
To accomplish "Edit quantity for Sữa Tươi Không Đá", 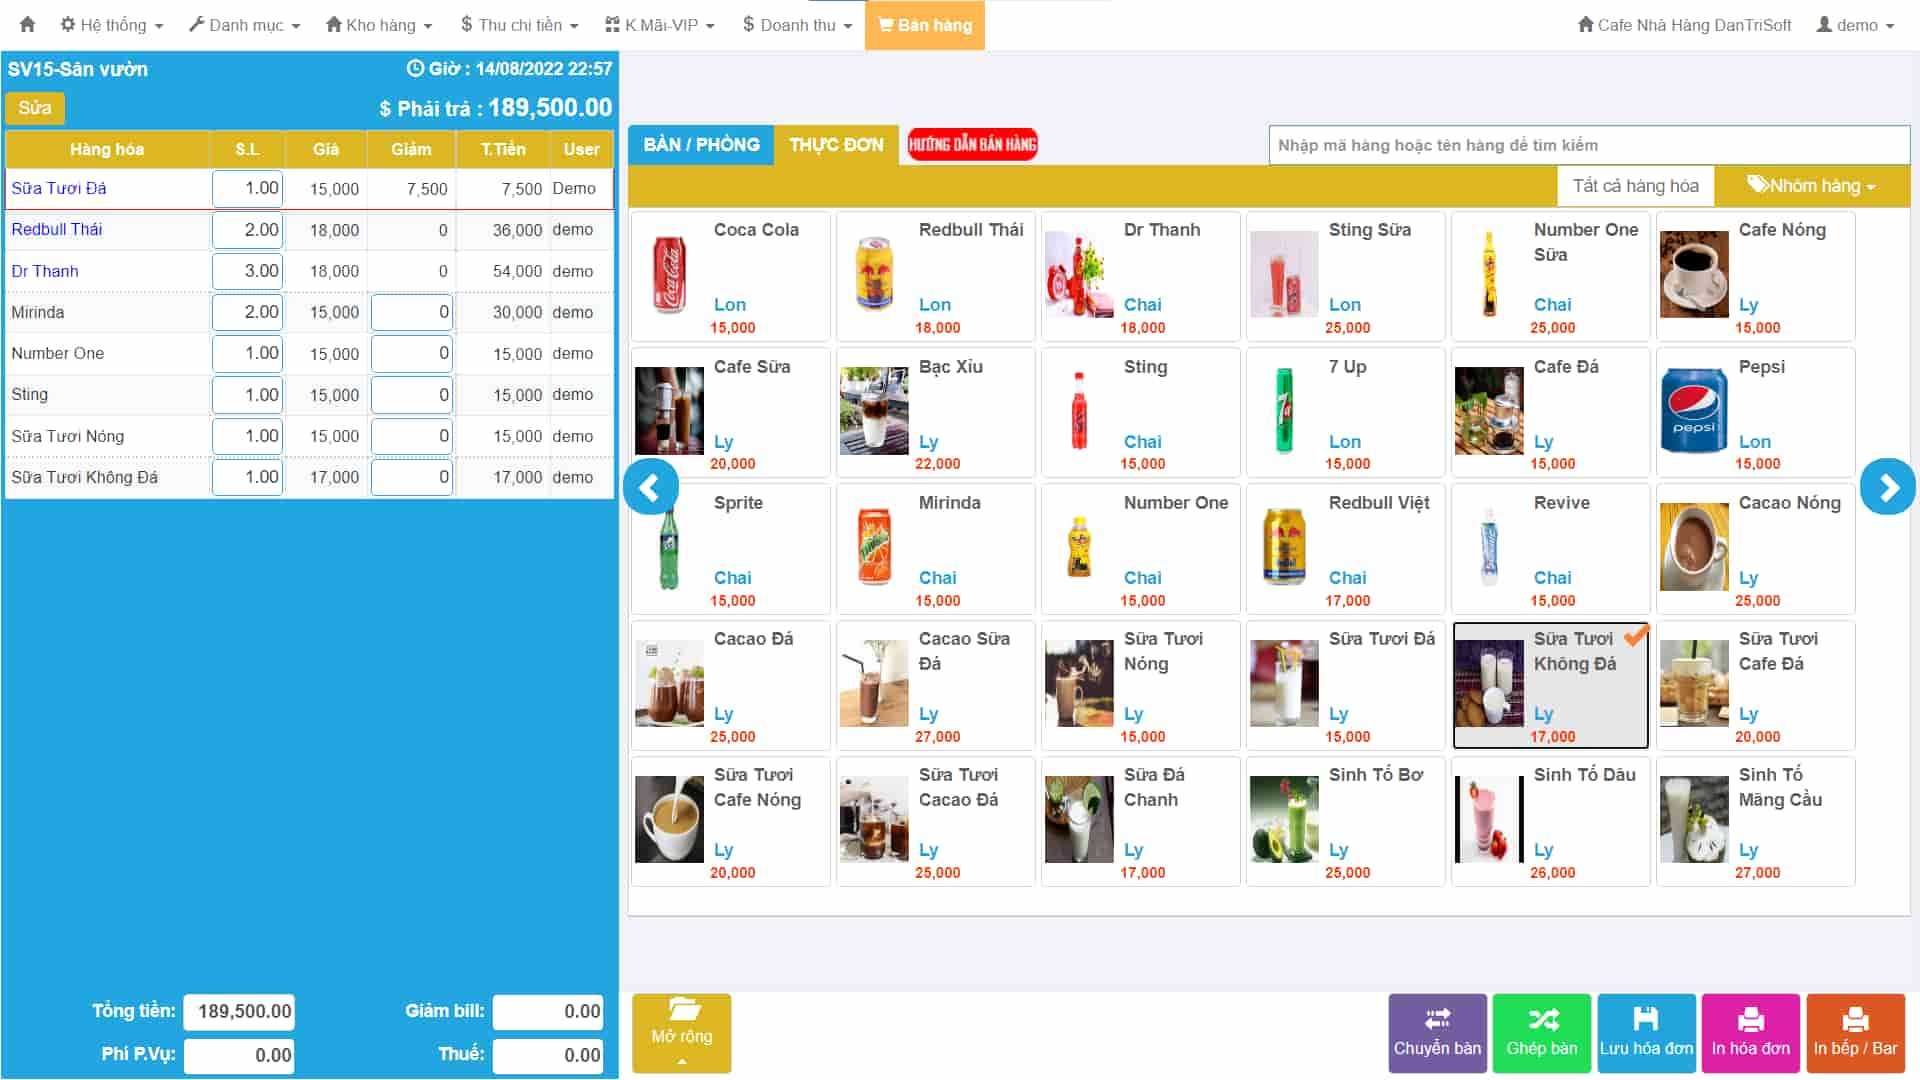I will [247, 477].
